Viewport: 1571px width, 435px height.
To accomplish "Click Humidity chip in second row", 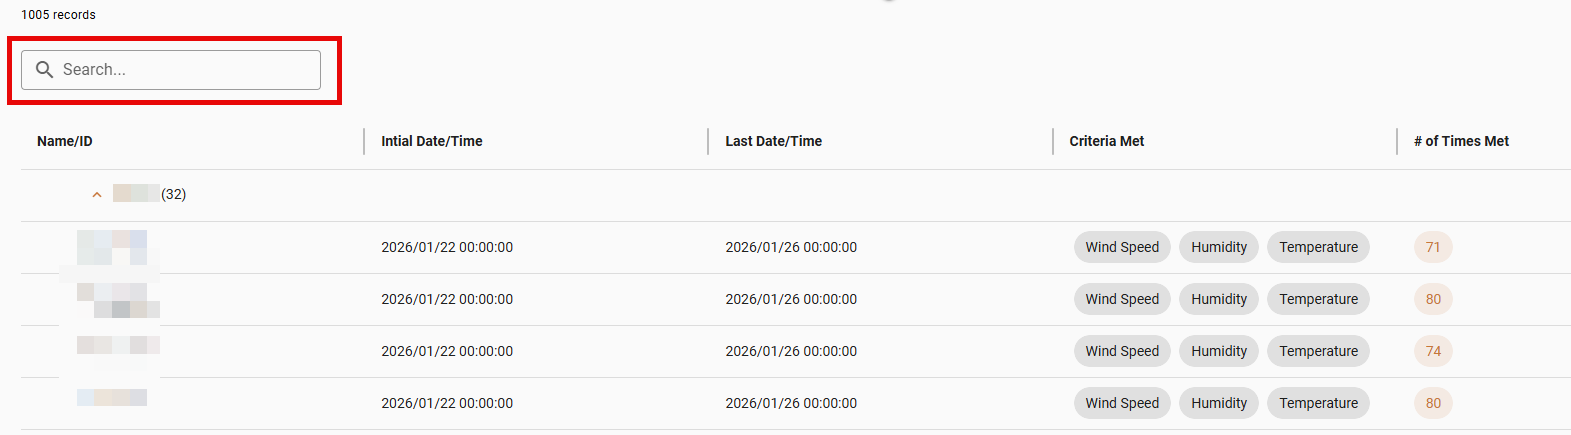I will click(1218, 299).
